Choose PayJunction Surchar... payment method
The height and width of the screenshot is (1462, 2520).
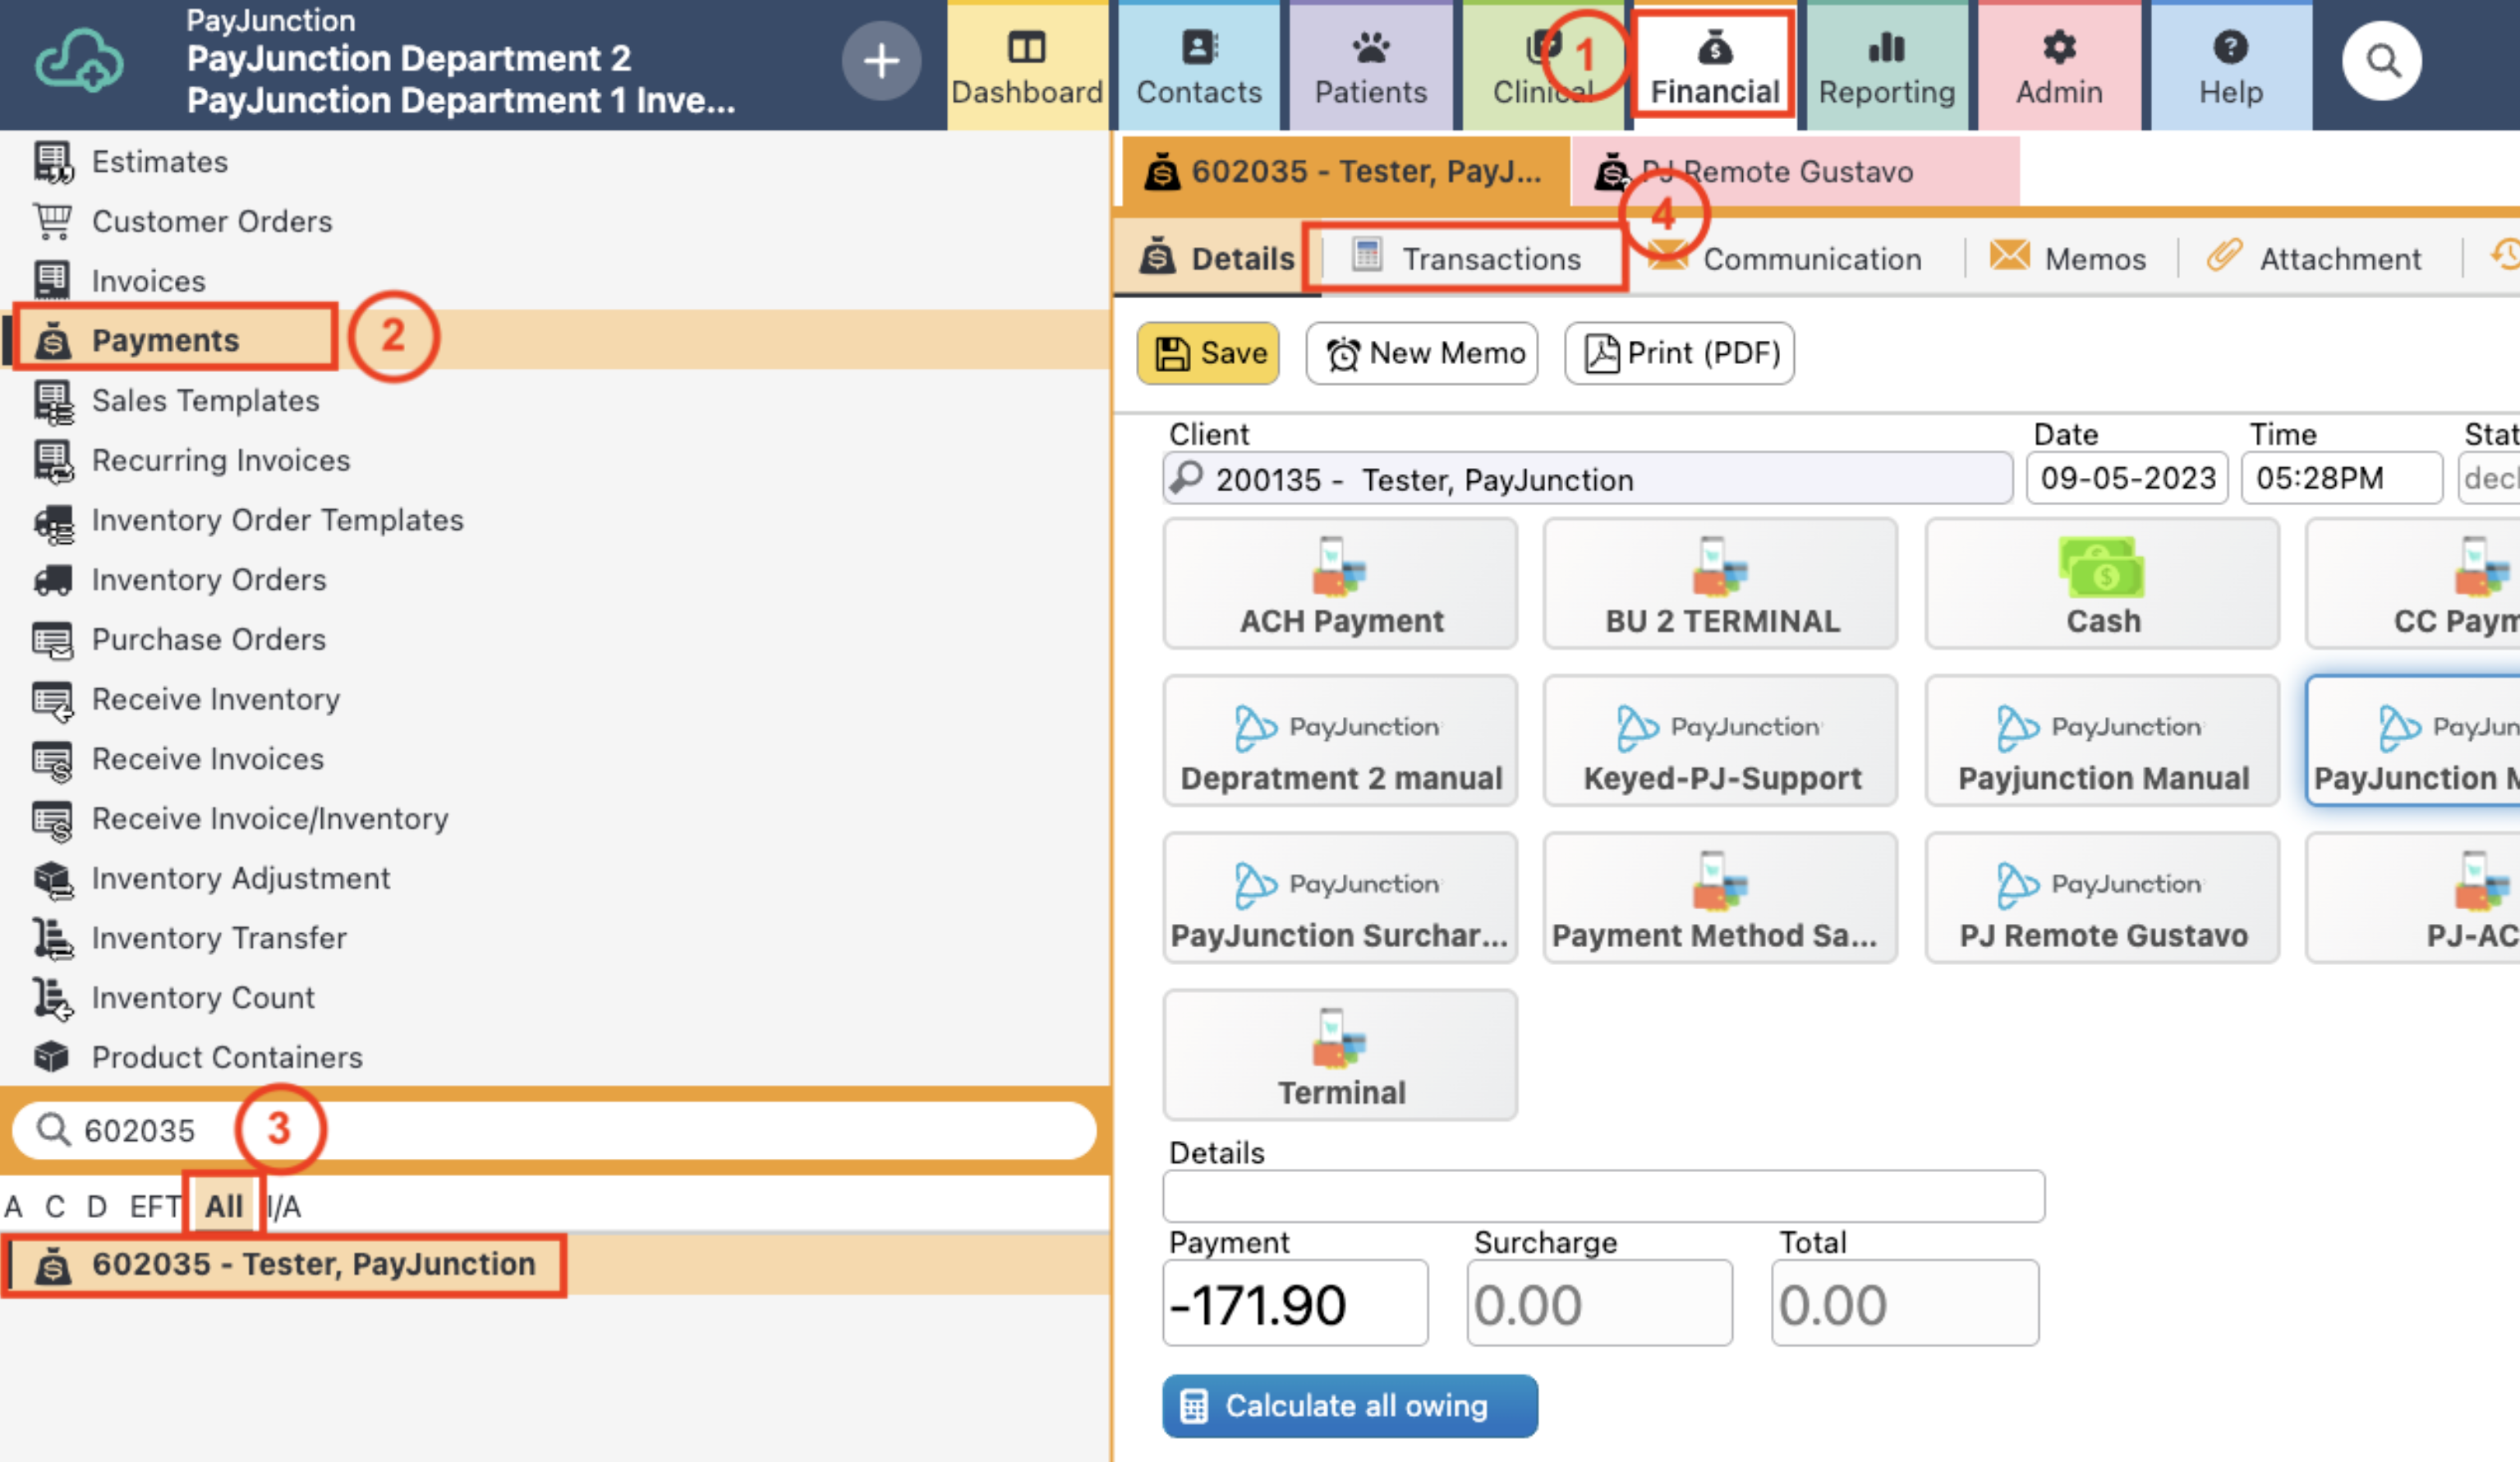pyautogui.click(x=1340, y=898)
